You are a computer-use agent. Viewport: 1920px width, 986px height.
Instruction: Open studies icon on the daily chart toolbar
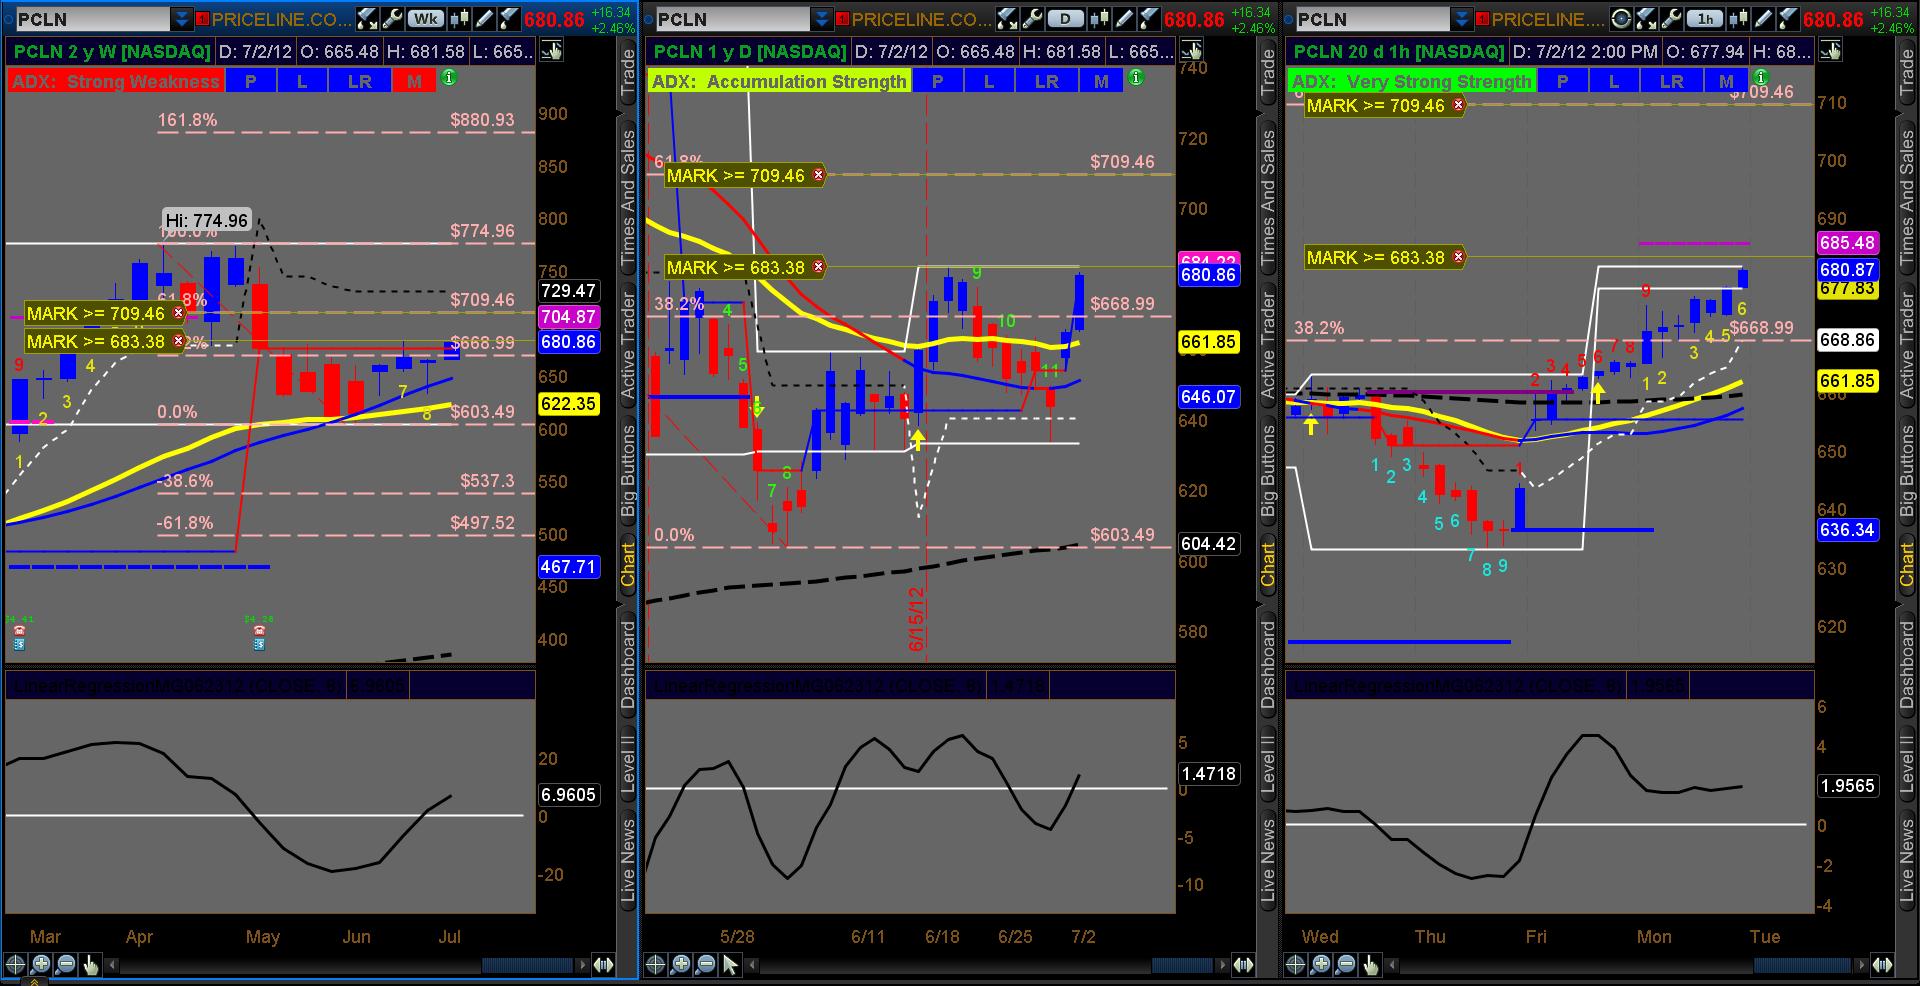[1007, 18]
